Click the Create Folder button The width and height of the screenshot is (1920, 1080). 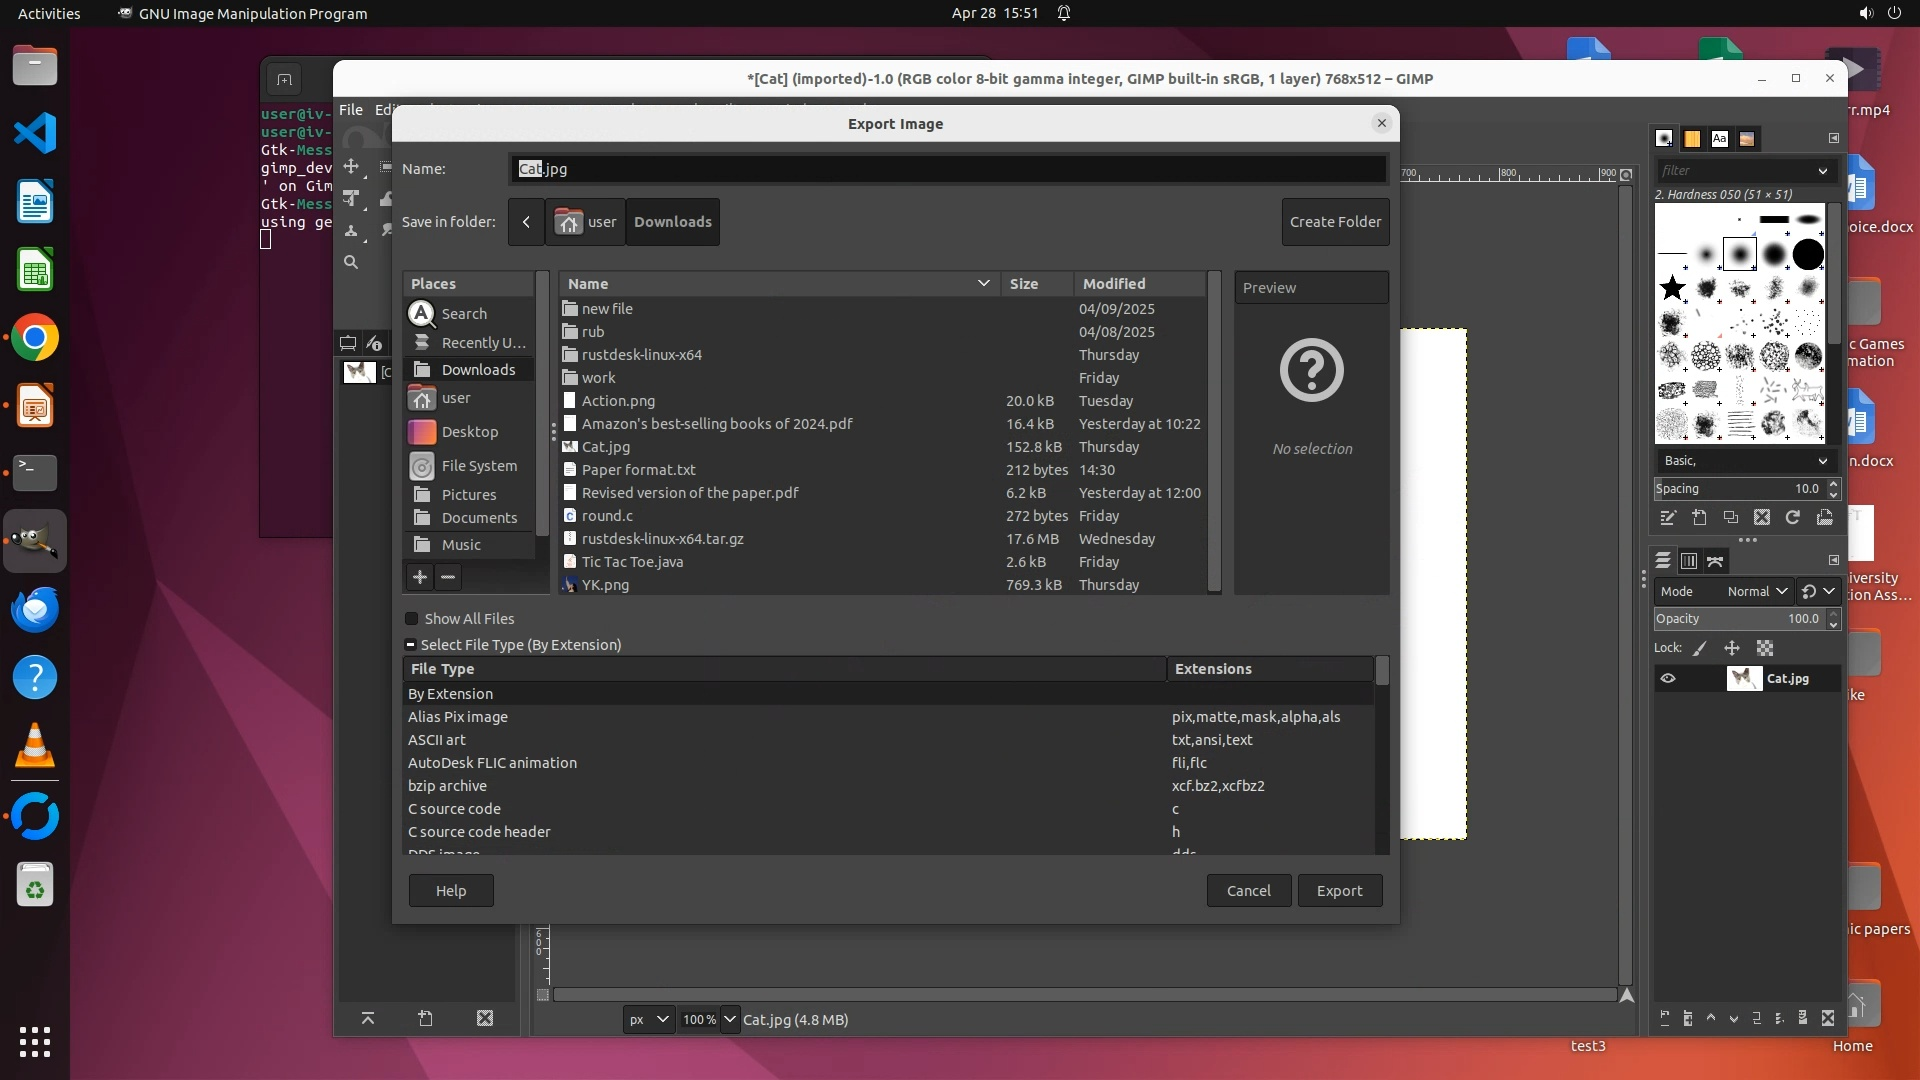[1335, 222]
